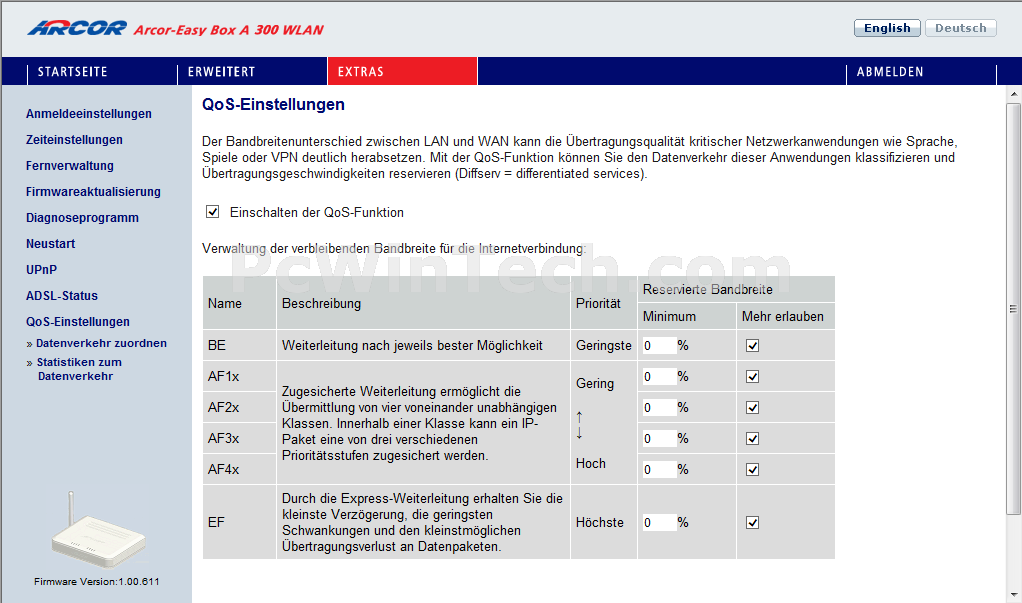The image size is (1022, 603).
Task: Click the 'Firmware Version:1.00.611' text
Action: [96, 581]
